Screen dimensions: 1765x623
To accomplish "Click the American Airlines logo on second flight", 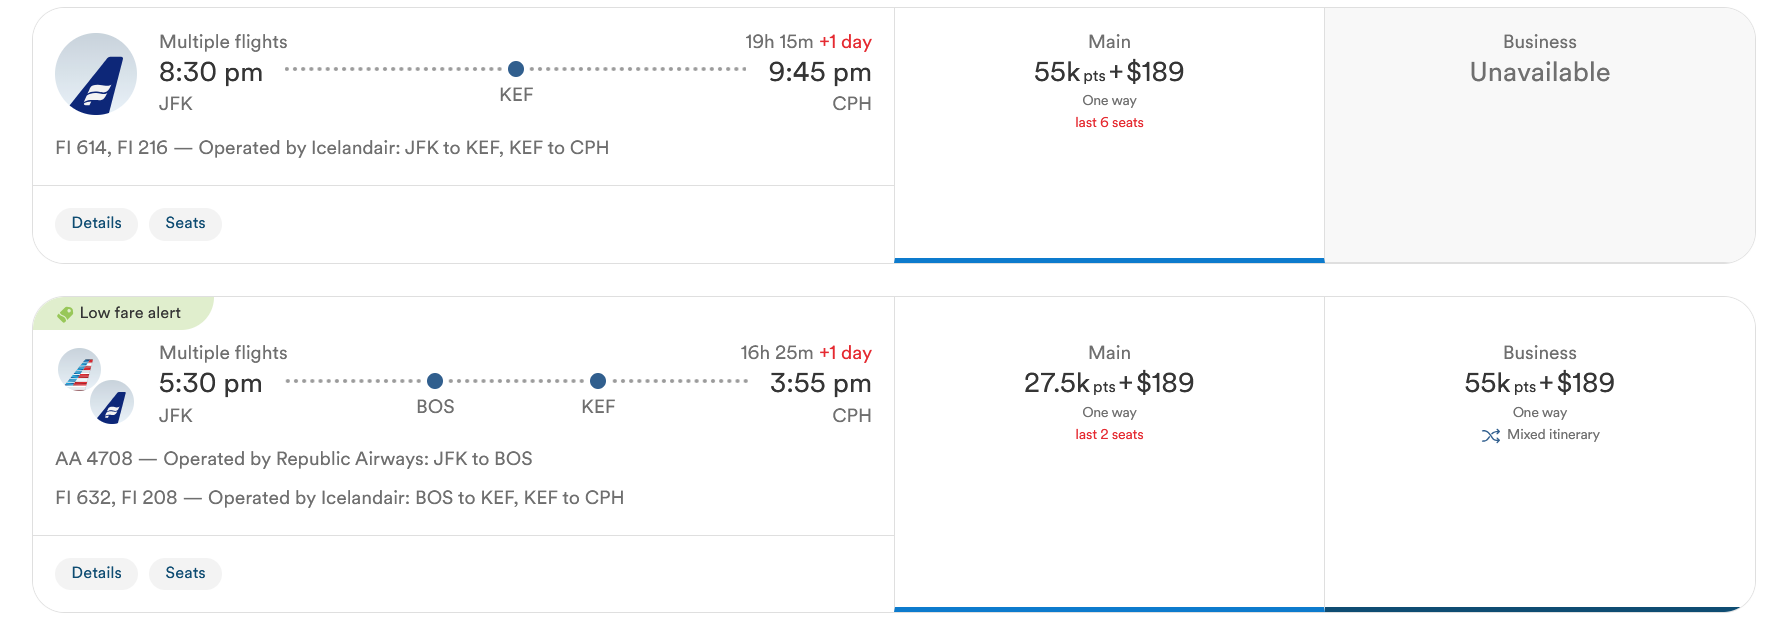I will [x=79, y=369].
